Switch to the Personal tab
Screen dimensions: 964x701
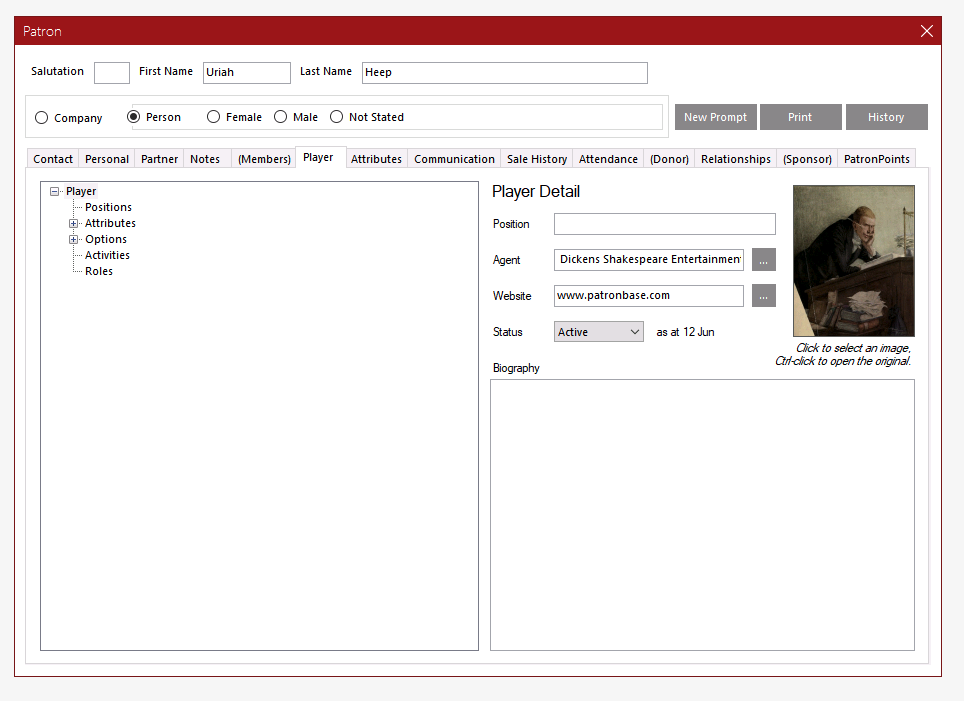[x=107, y=159]
